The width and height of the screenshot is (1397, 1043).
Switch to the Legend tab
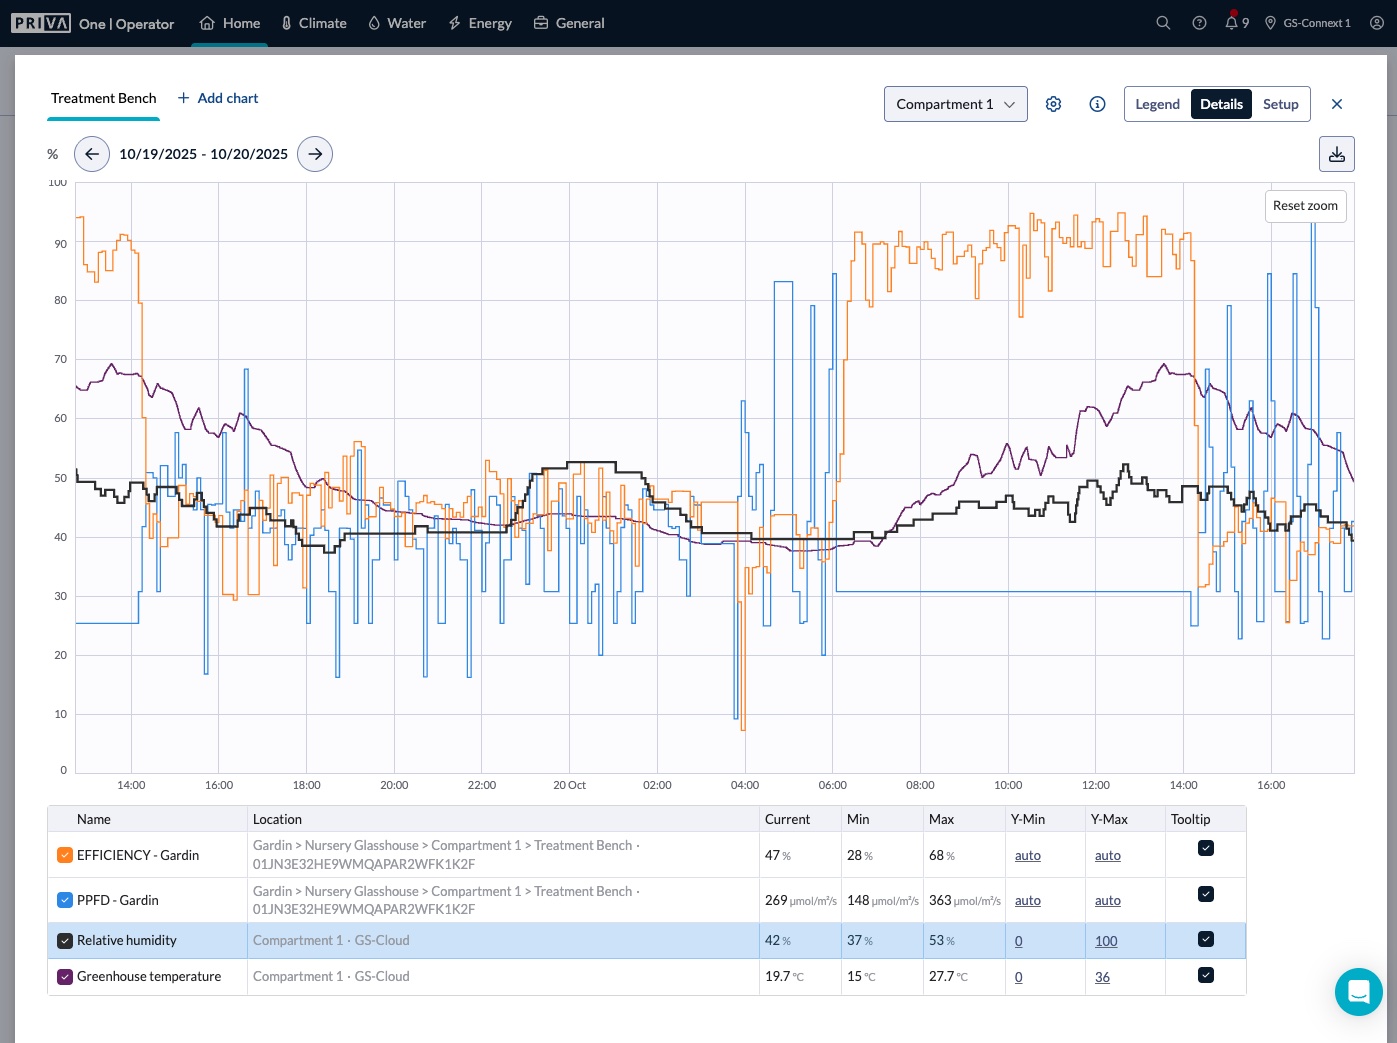pos(1157,104)
